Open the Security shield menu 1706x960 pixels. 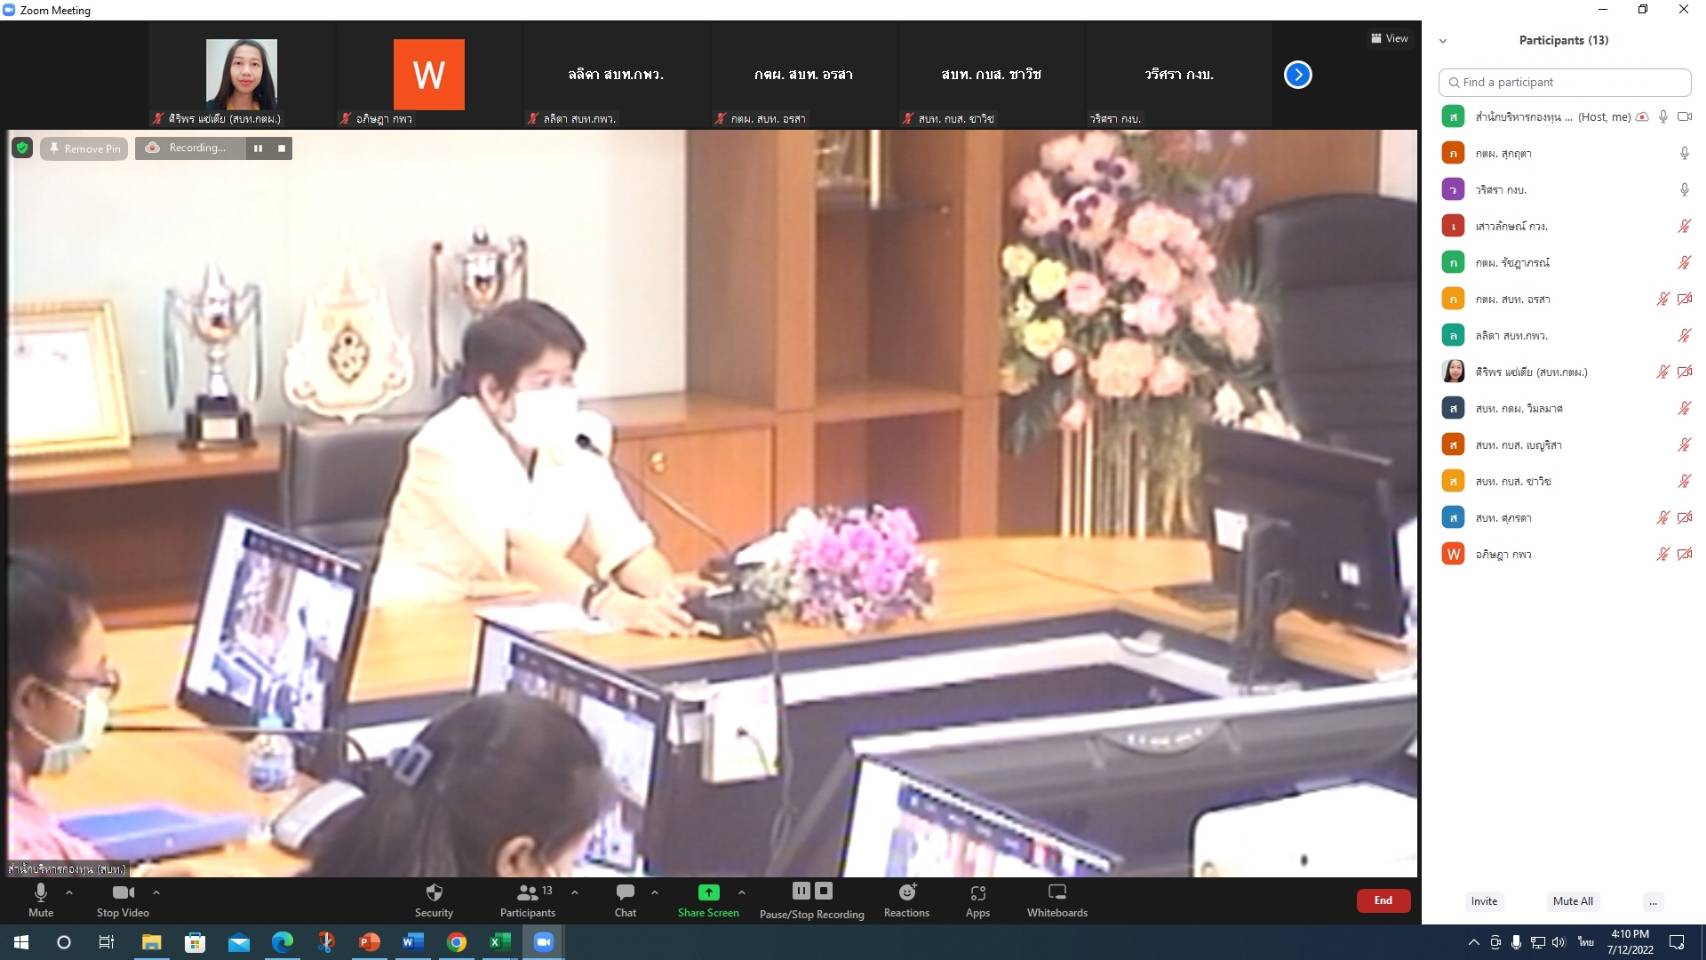pyautogui.click(x=434, y=900)
